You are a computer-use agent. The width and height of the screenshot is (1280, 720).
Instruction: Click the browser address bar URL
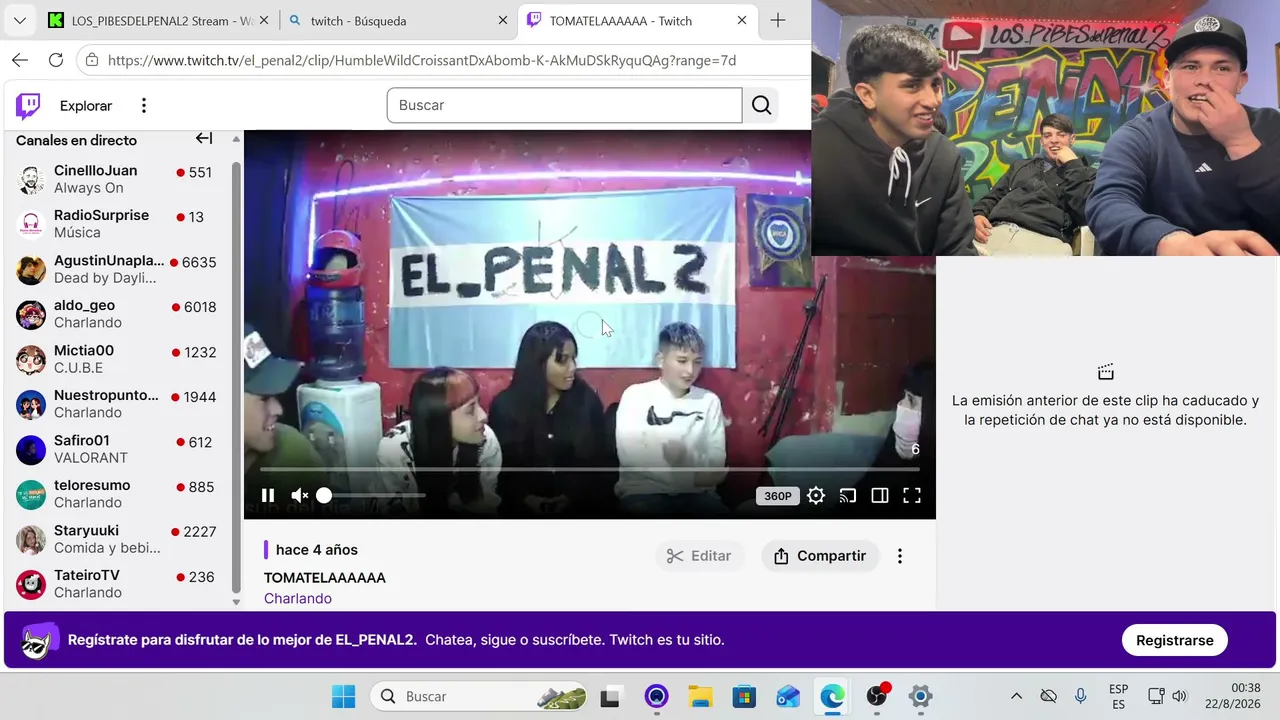[x=422, y=60]
